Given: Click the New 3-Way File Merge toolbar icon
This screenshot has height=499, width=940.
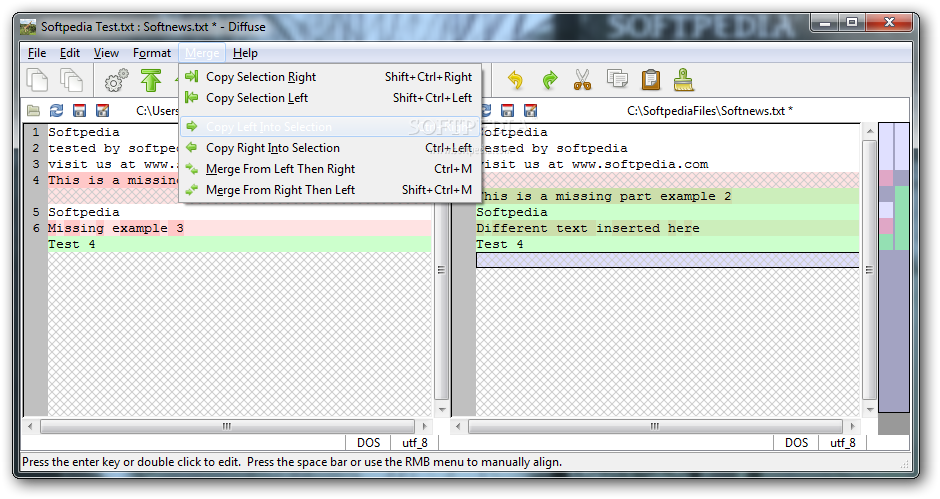Looking at the screenshot, I should click(x=71, y=80).
